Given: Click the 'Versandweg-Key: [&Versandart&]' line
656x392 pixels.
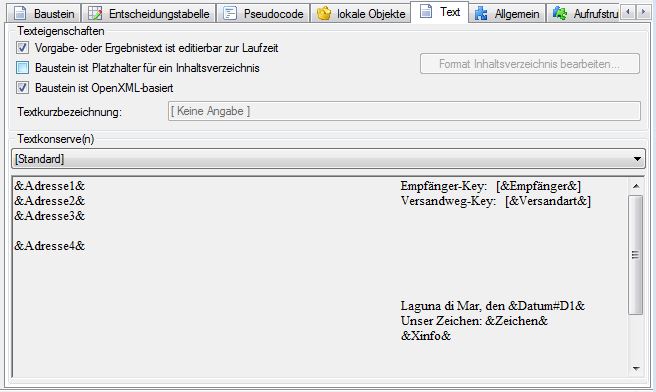Looking at the screenshot, I should 496,201.
